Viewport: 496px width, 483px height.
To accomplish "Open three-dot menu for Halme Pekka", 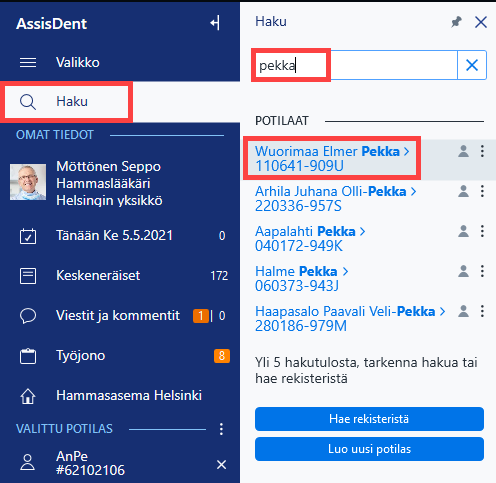I will point(482,271).
